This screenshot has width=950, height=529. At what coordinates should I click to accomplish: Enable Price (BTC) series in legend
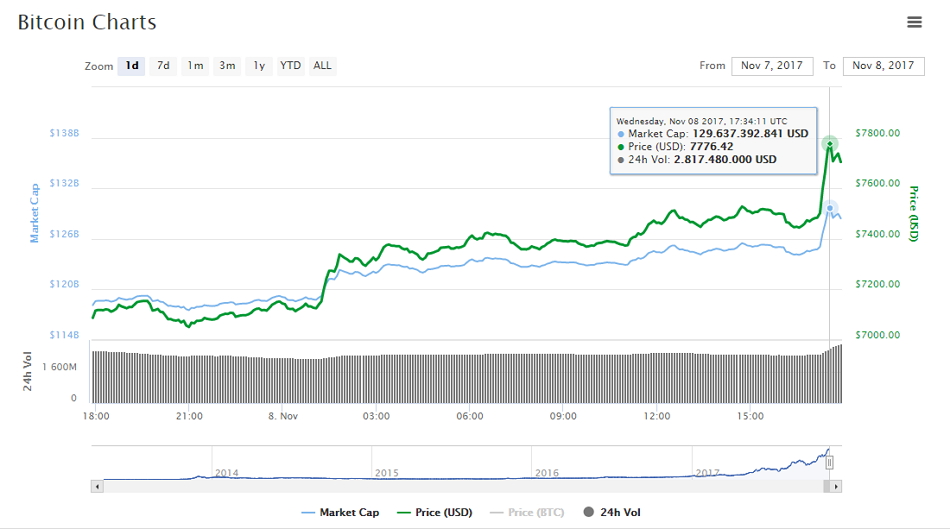[526, 513]
